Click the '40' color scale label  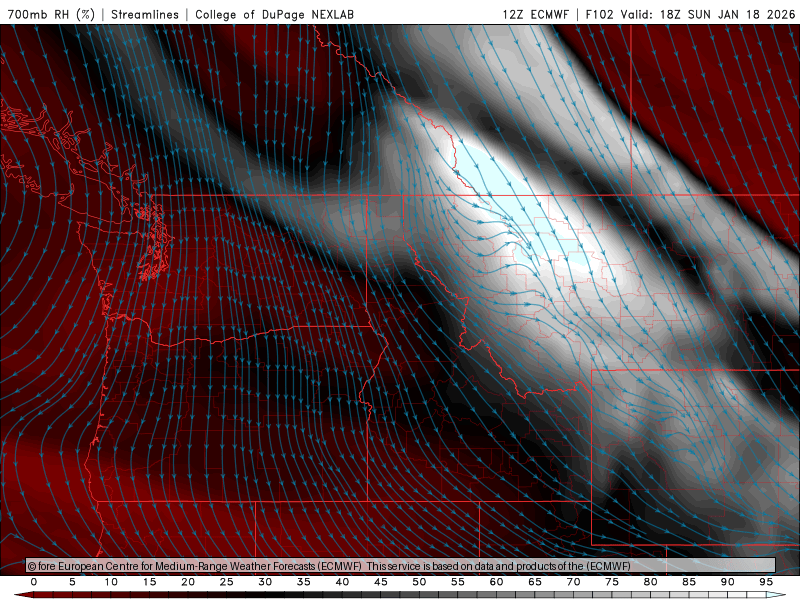(342, 582)
